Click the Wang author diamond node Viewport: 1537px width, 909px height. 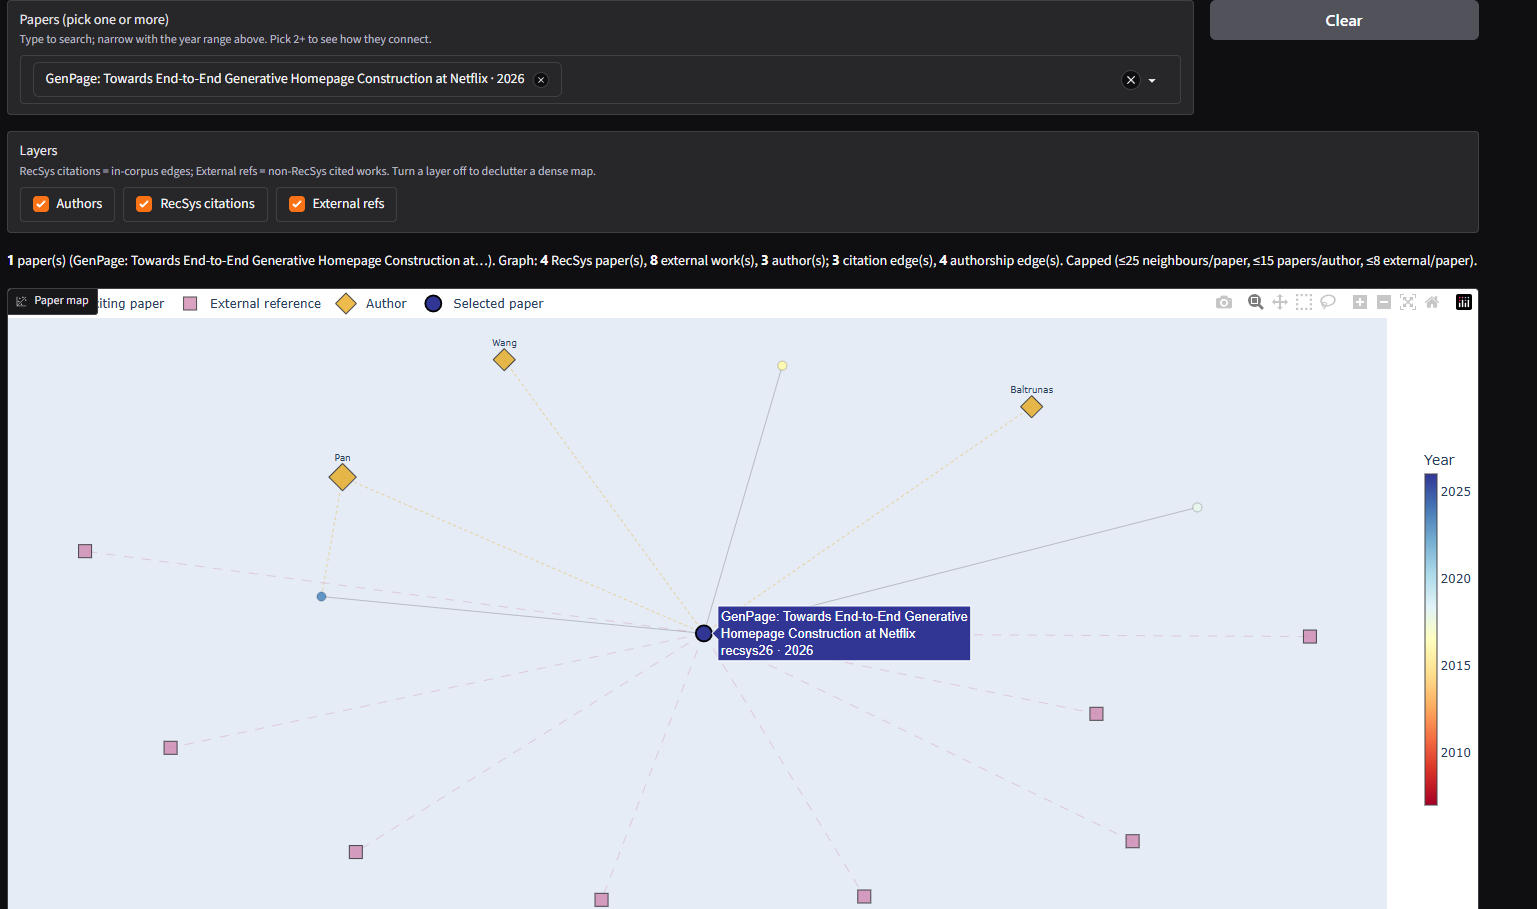tap(504, 360)
